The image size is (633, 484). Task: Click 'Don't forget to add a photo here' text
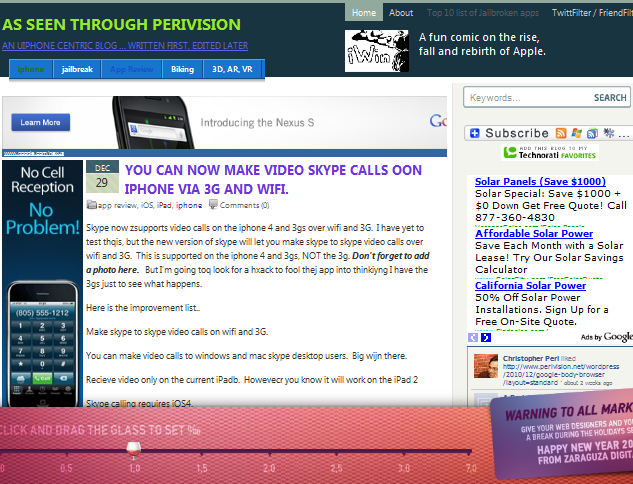[x=258, y=263]
